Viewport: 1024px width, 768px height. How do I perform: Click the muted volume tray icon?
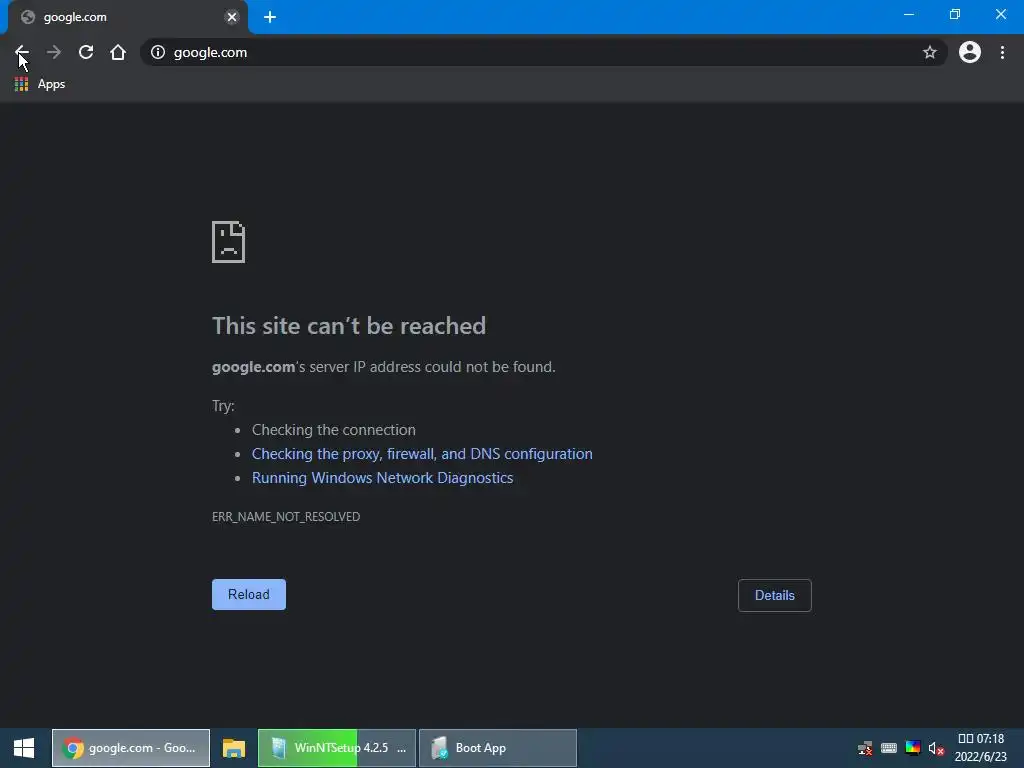pyautogui.click(x=936, y=748)
